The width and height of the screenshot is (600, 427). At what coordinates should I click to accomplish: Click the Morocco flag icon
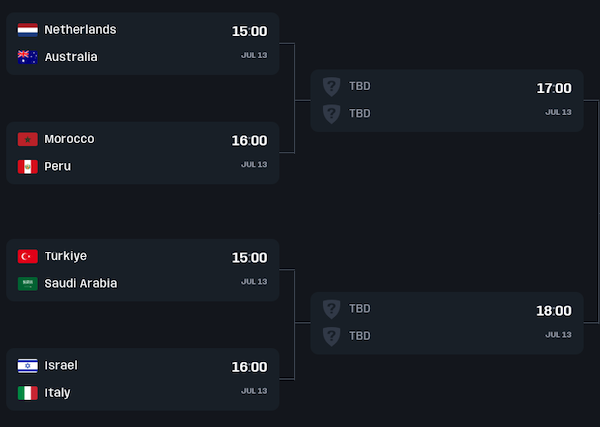pyautogui.click(x=27, y=139)
